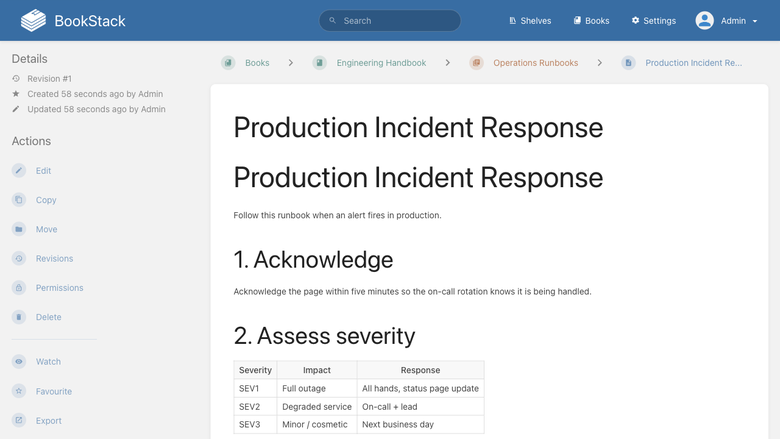780x439 pixels.
Task: Open Operations Runbooks breadcrumb link
Action: click(x=536, y=63)
